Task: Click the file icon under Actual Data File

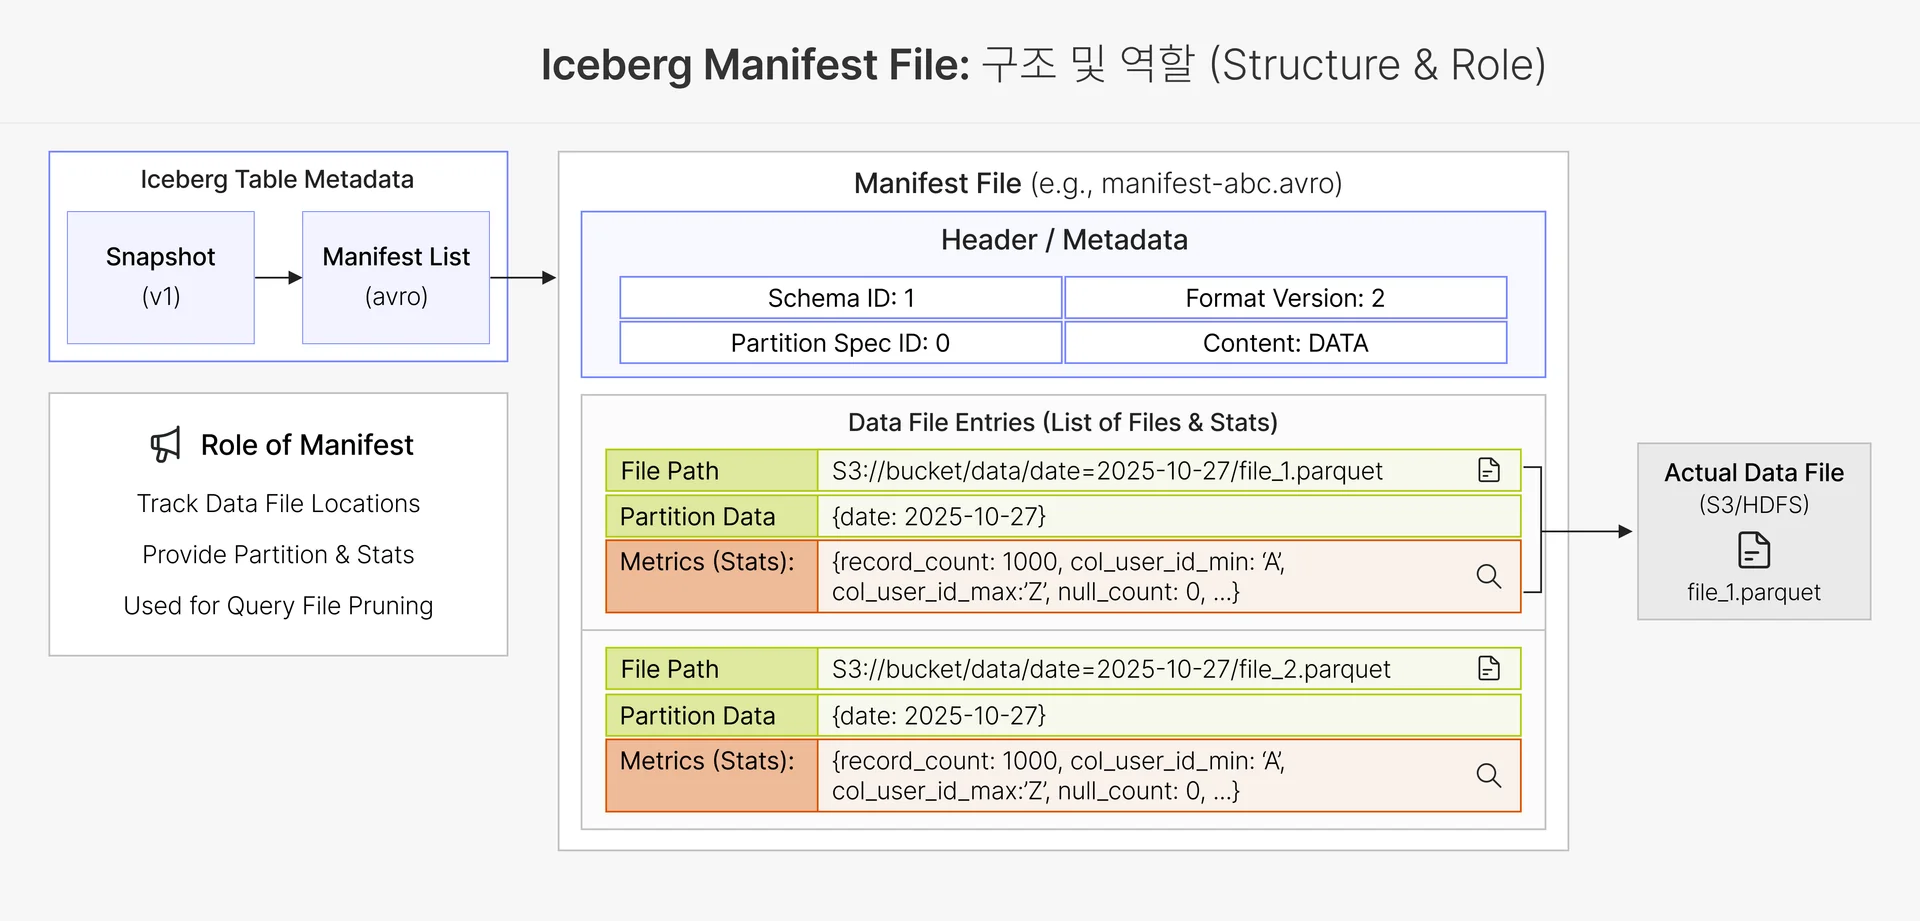Action: point(1753,550)
